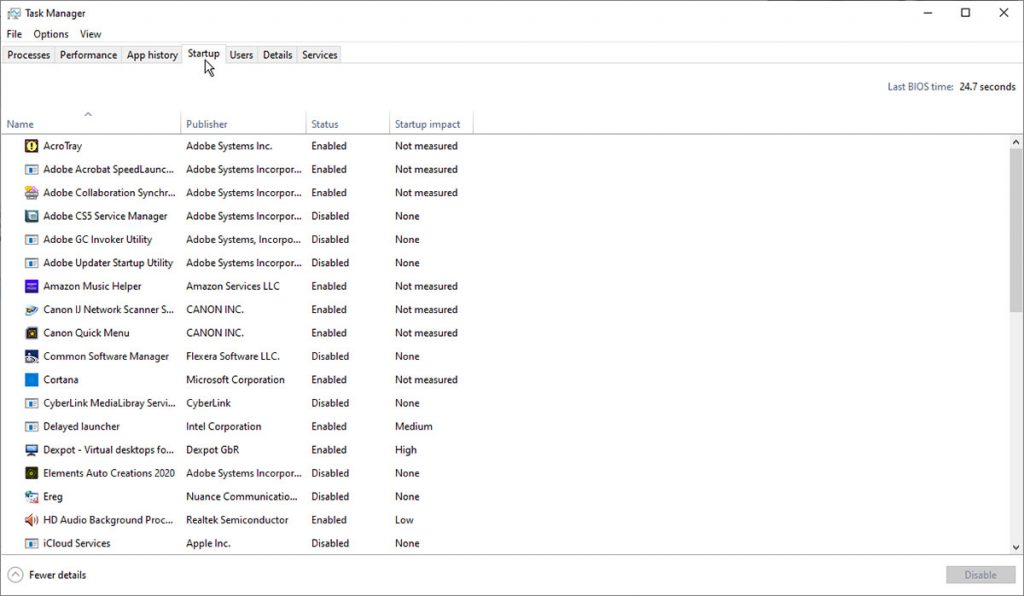Screen dimensions: 1024x596
Task: Click the Task Manager title bar icon
Action: coord(14,13)
